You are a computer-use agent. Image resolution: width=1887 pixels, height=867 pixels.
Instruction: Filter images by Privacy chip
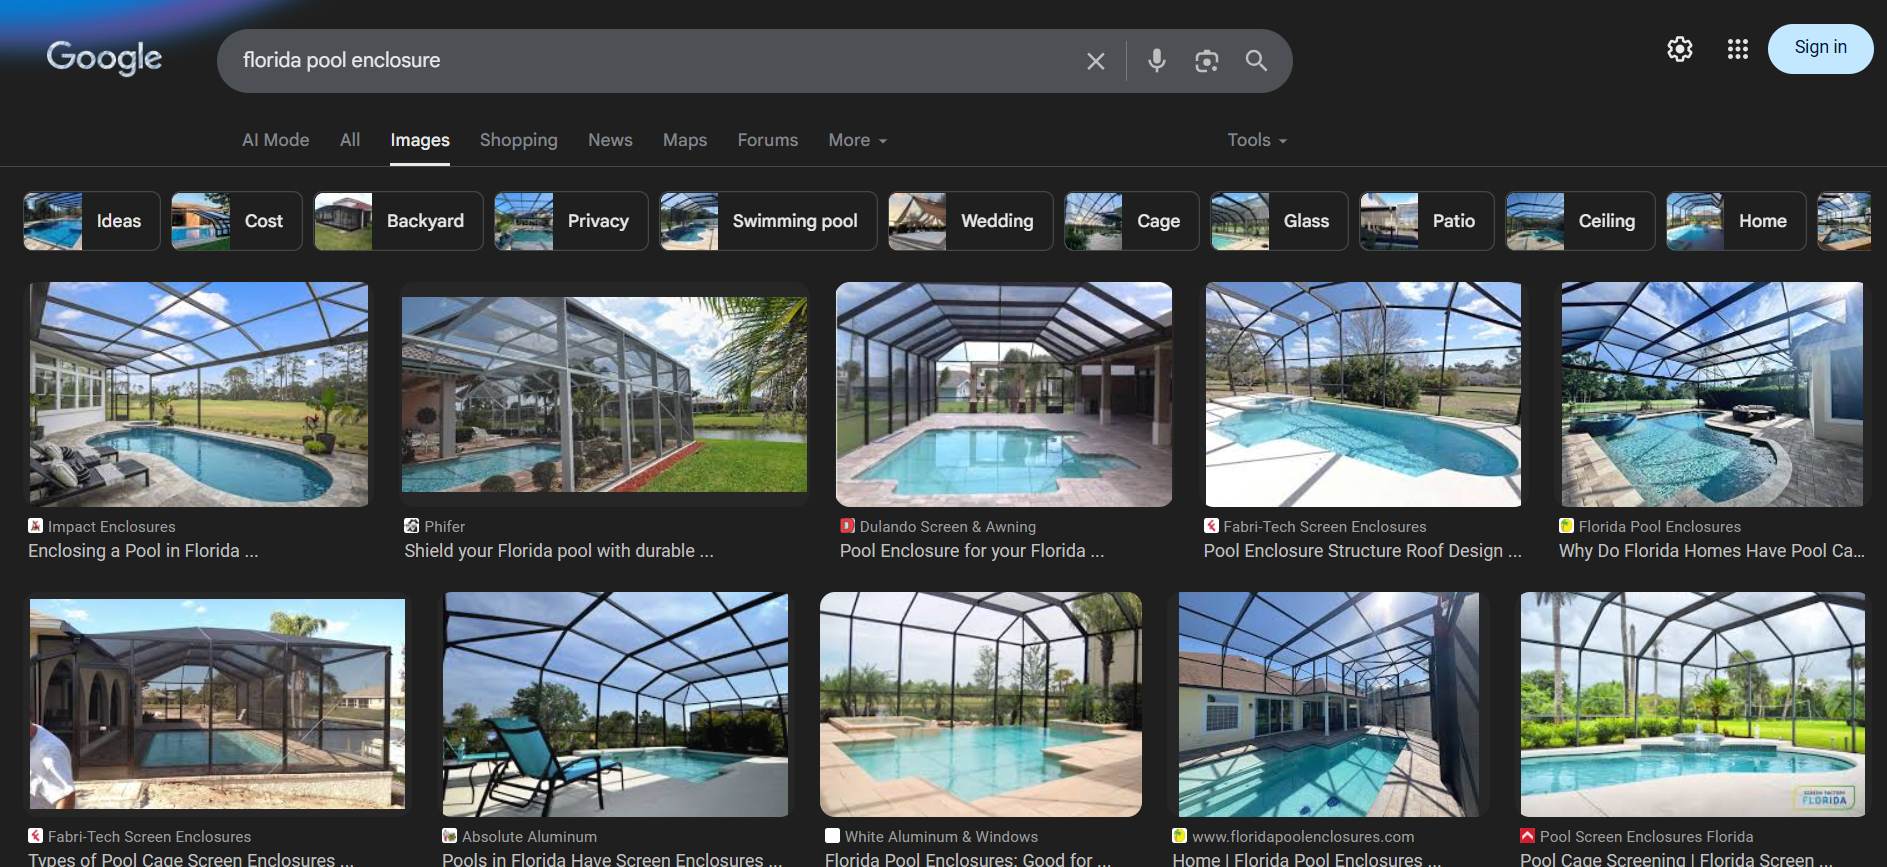pyautogui.click(x=571, y=221)
